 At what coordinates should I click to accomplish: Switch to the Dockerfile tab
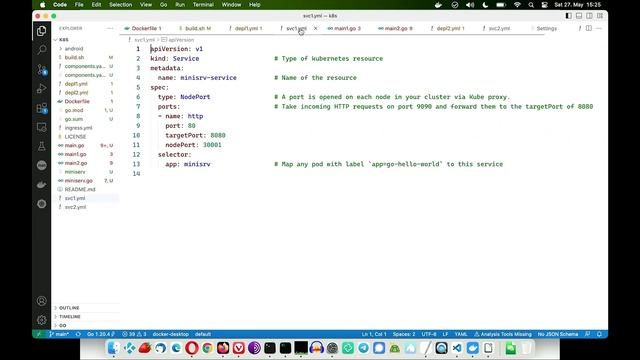point(143,28)
